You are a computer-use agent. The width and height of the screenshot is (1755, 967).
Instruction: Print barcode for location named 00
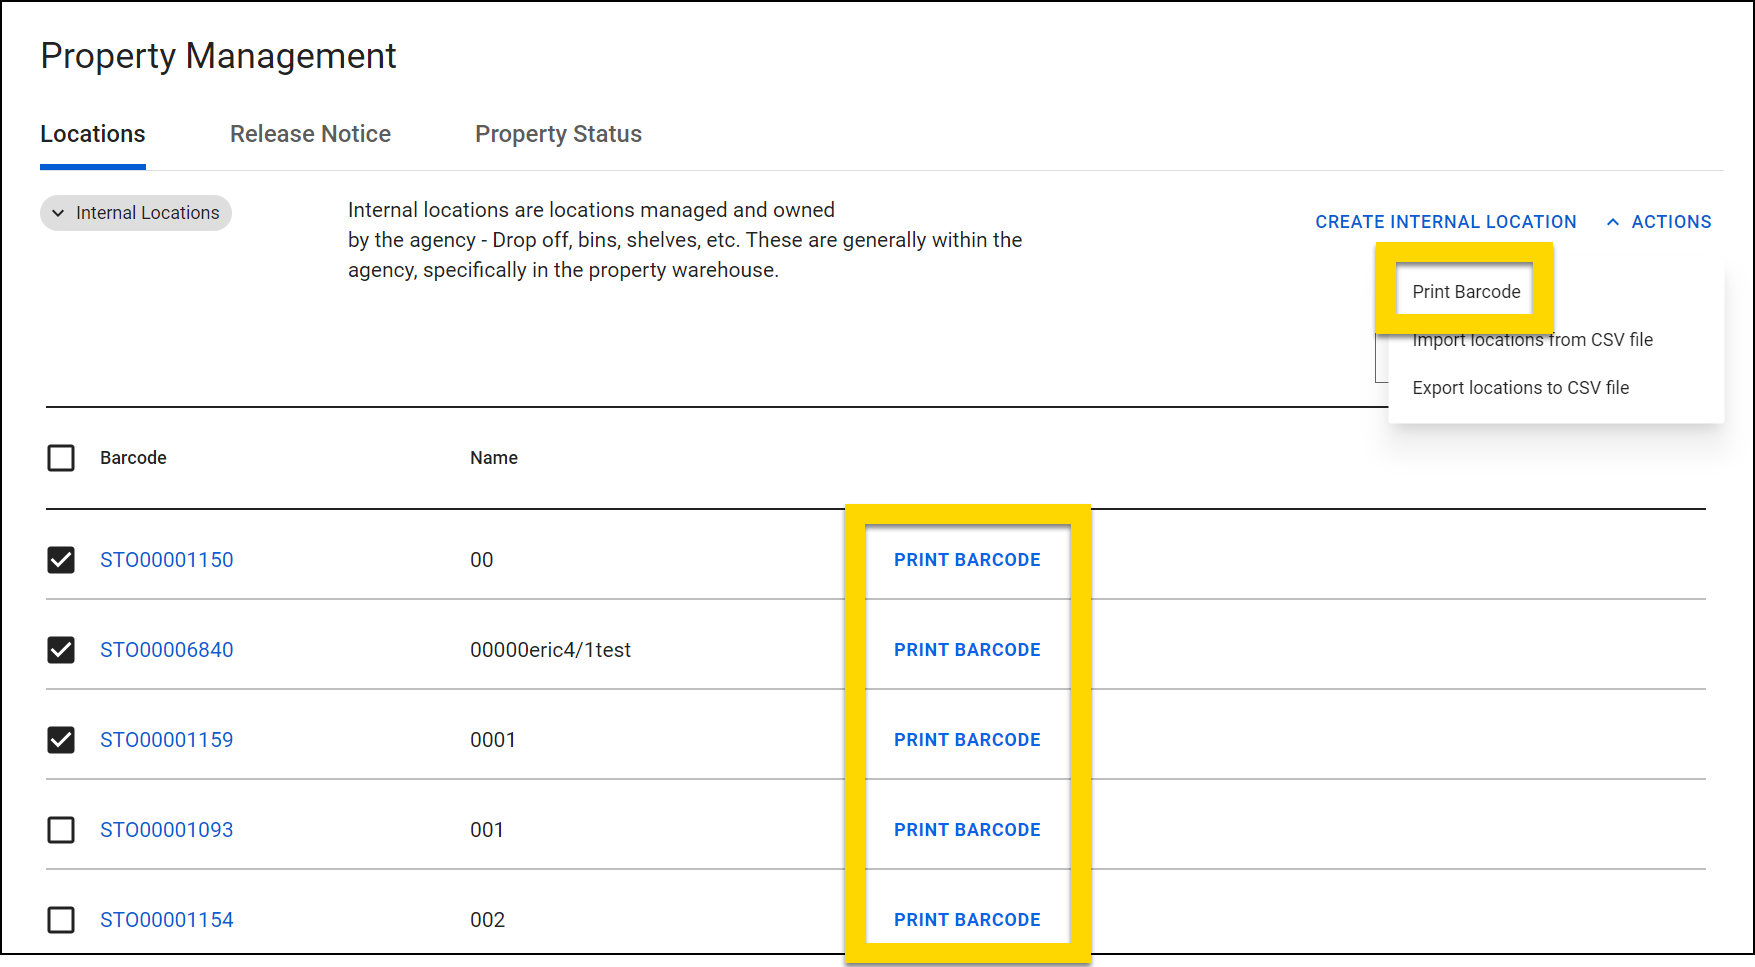coord(967,560)
